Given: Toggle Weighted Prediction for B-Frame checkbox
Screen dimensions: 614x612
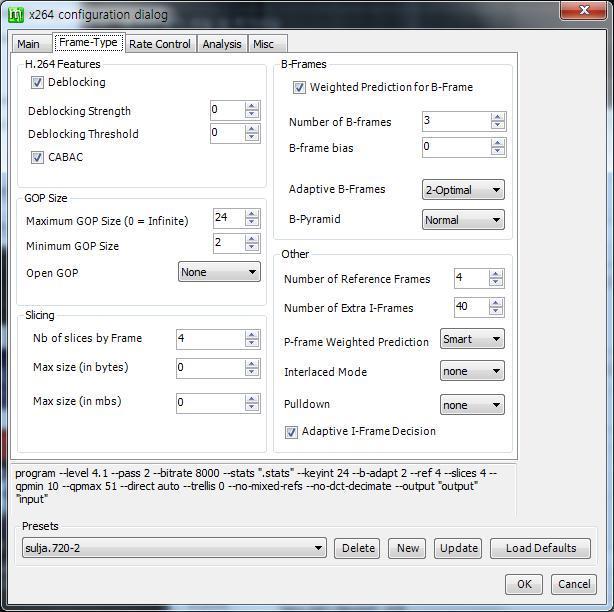Looking at the screenshot, I should point(299,87).
